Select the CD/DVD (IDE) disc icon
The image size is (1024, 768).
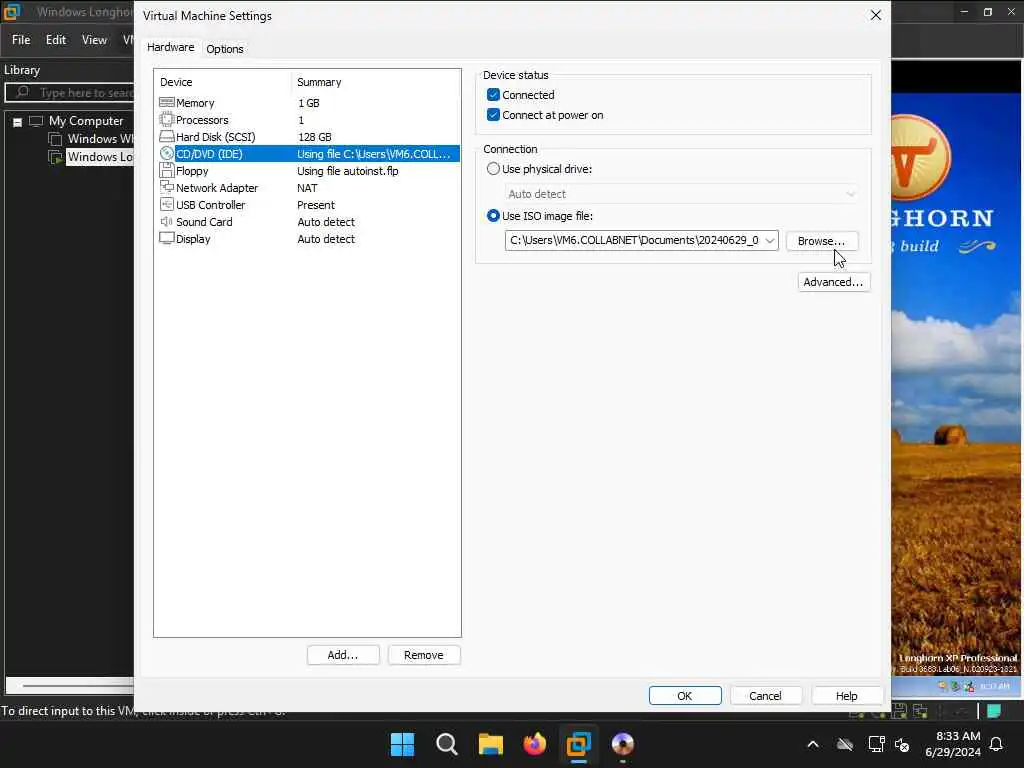pyautogui.click(x=167, y=153)
